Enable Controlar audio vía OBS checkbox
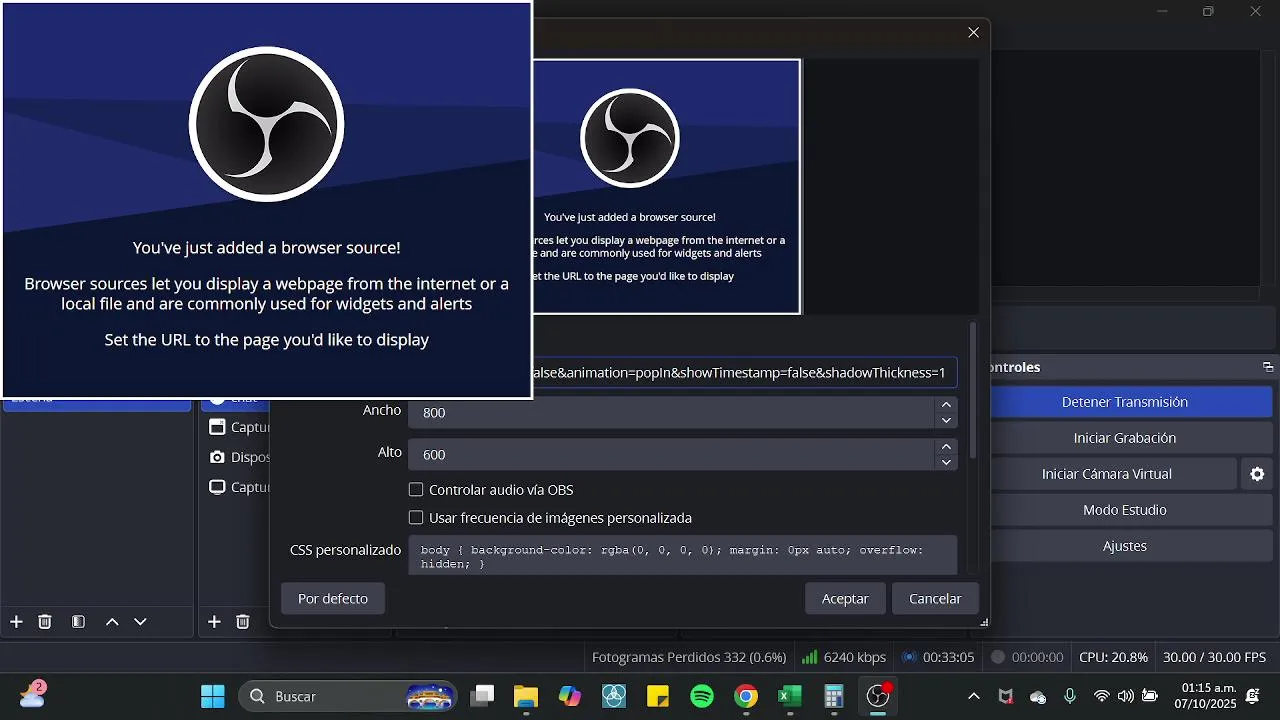The width and height of the screenshot is (1280, 720). 416,490
